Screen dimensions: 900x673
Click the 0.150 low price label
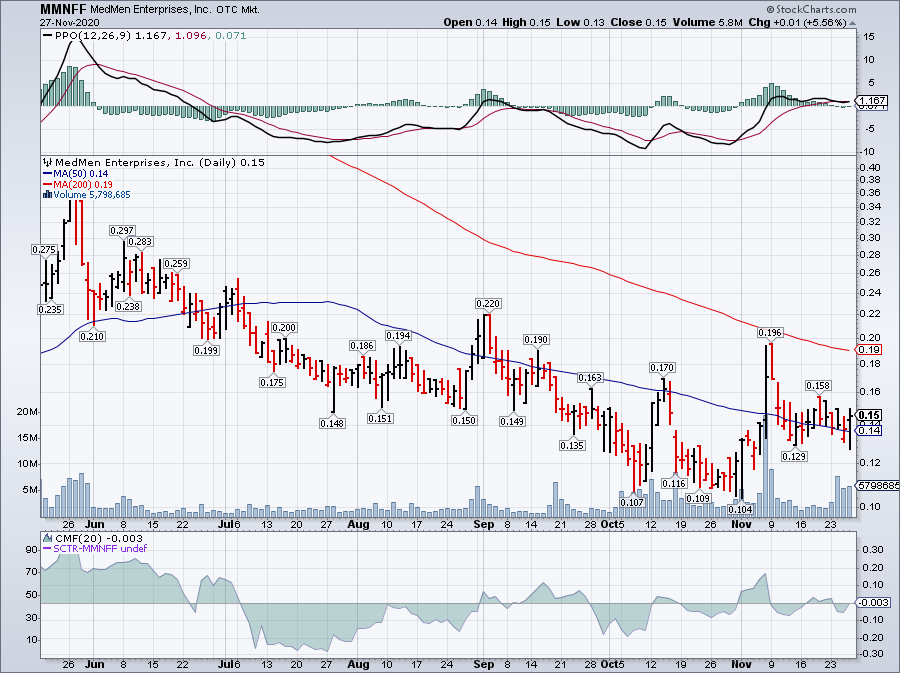click(464, 420)
